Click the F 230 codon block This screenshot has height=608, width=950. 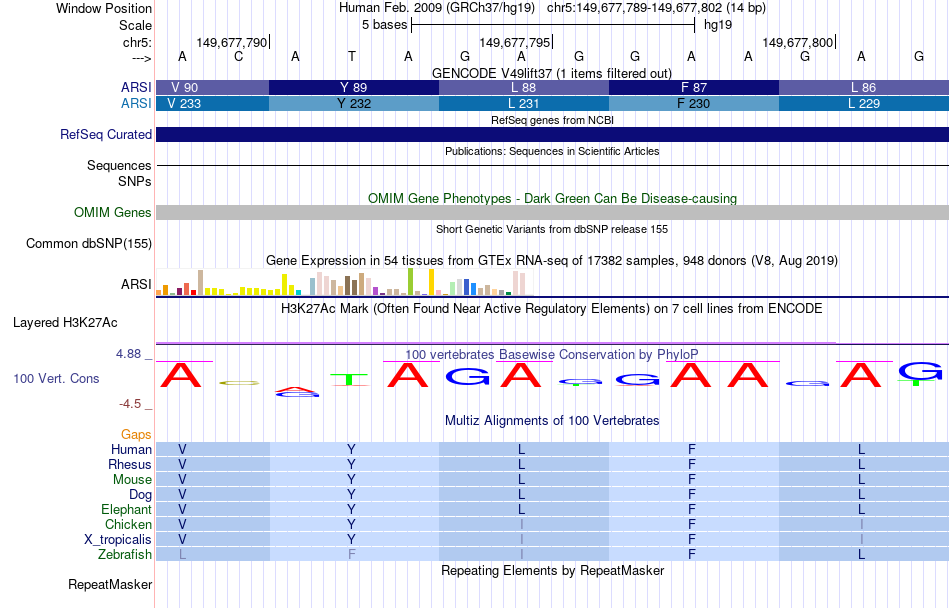[x=694, y=104]
